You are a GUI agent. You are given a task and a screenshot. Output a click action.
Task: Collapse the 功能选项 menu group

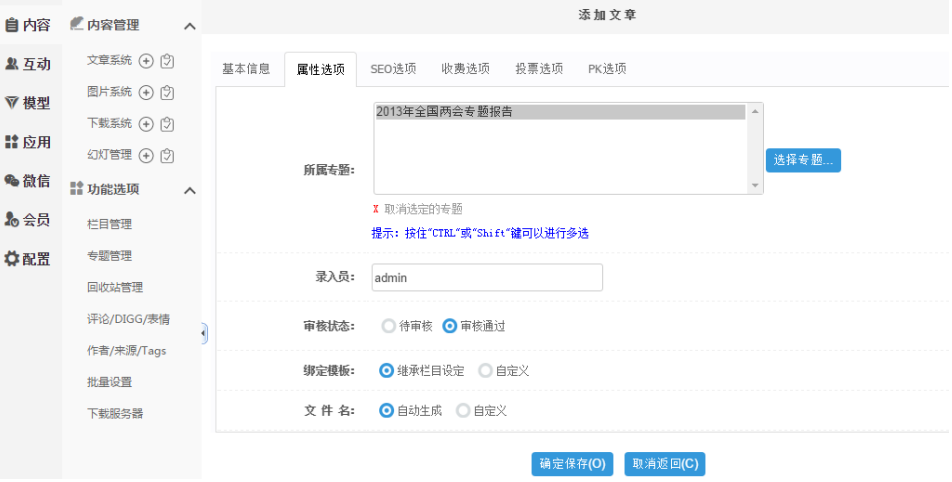190,190
